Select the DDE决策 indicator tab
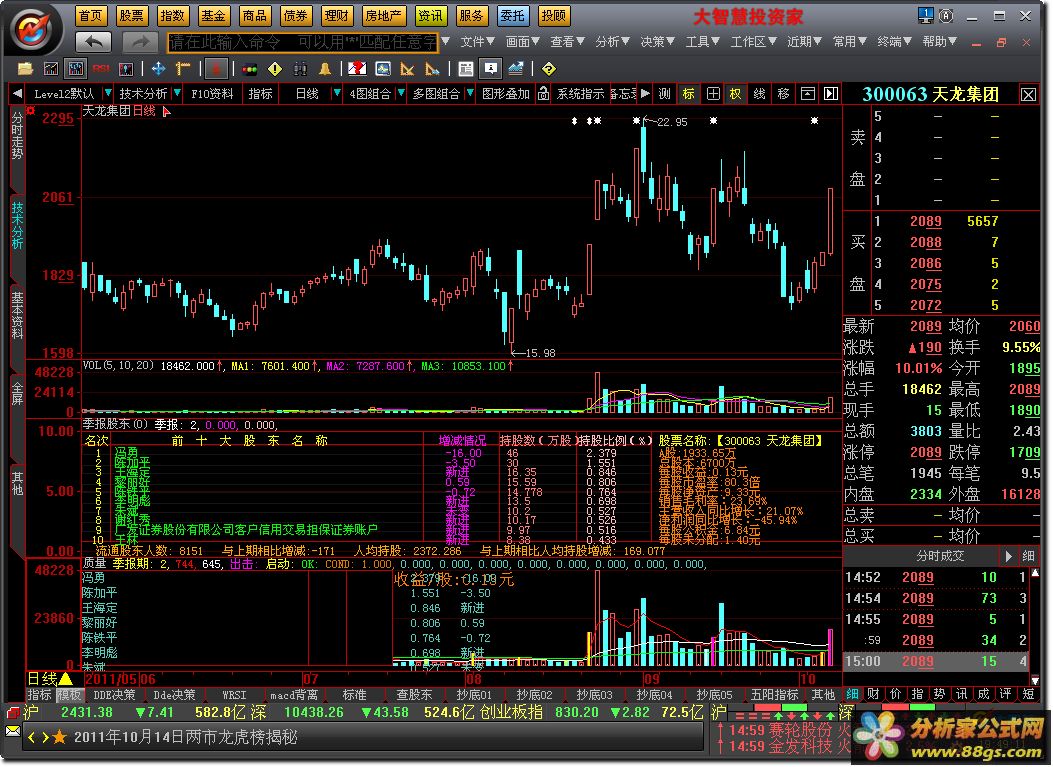Screen dimensions: 1053x767 point(114,694)
